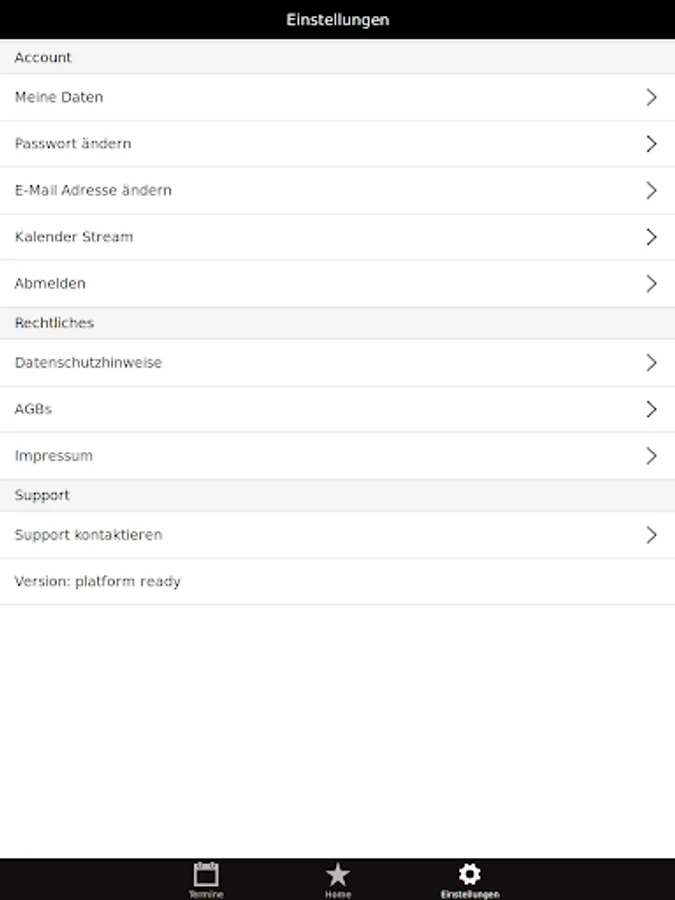Select the Einstellungen gear icon
675x900 pixels.
point(469,874)
